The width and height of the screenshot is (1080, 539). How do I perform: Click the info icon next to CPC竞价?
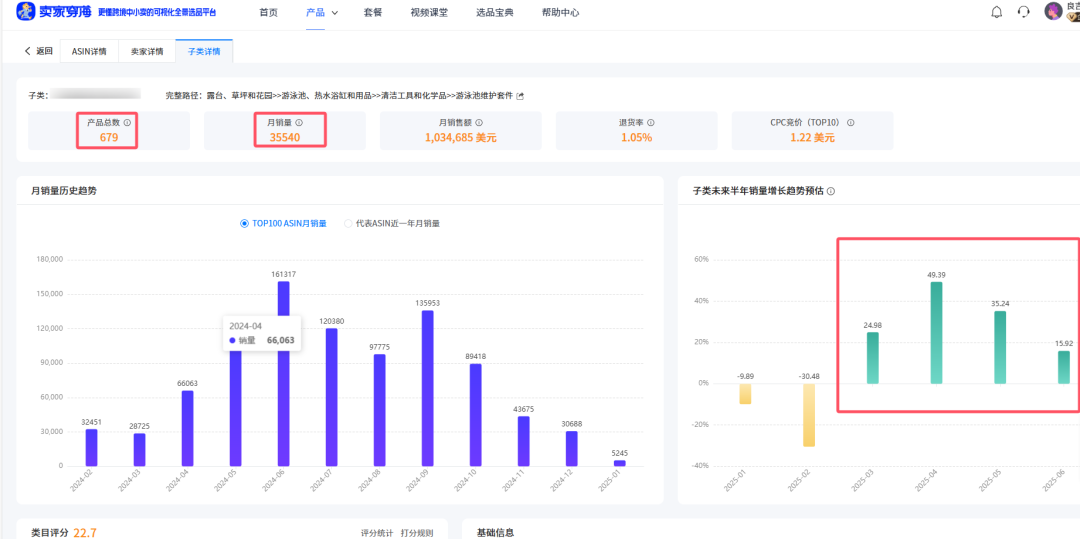[x=851, y=123]
